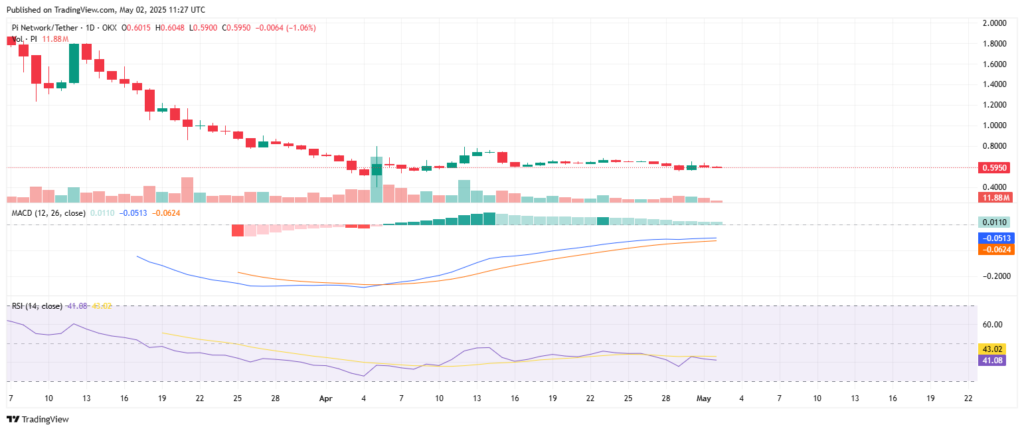
Task: Click the May label on date axis
Action: (x=704, y=397)
